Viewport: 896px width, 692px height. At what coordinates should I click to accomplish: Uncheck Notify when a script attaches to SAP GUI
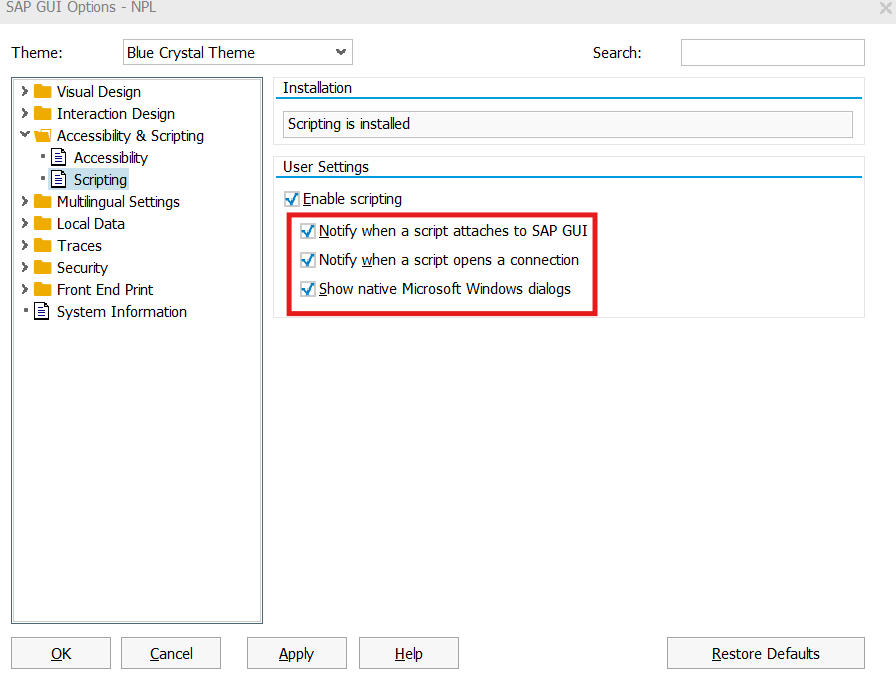(x=307, y=231)
